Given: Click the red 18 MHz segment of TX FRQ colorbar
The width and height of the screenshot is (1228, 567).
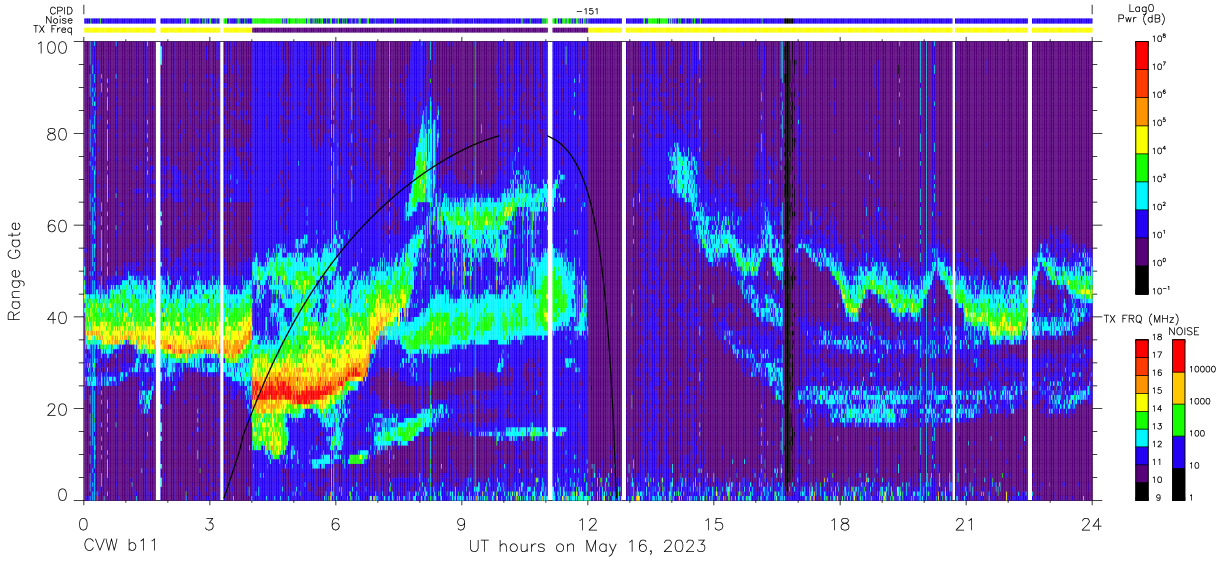Looking at the screenshot, I should point(1141,348).
